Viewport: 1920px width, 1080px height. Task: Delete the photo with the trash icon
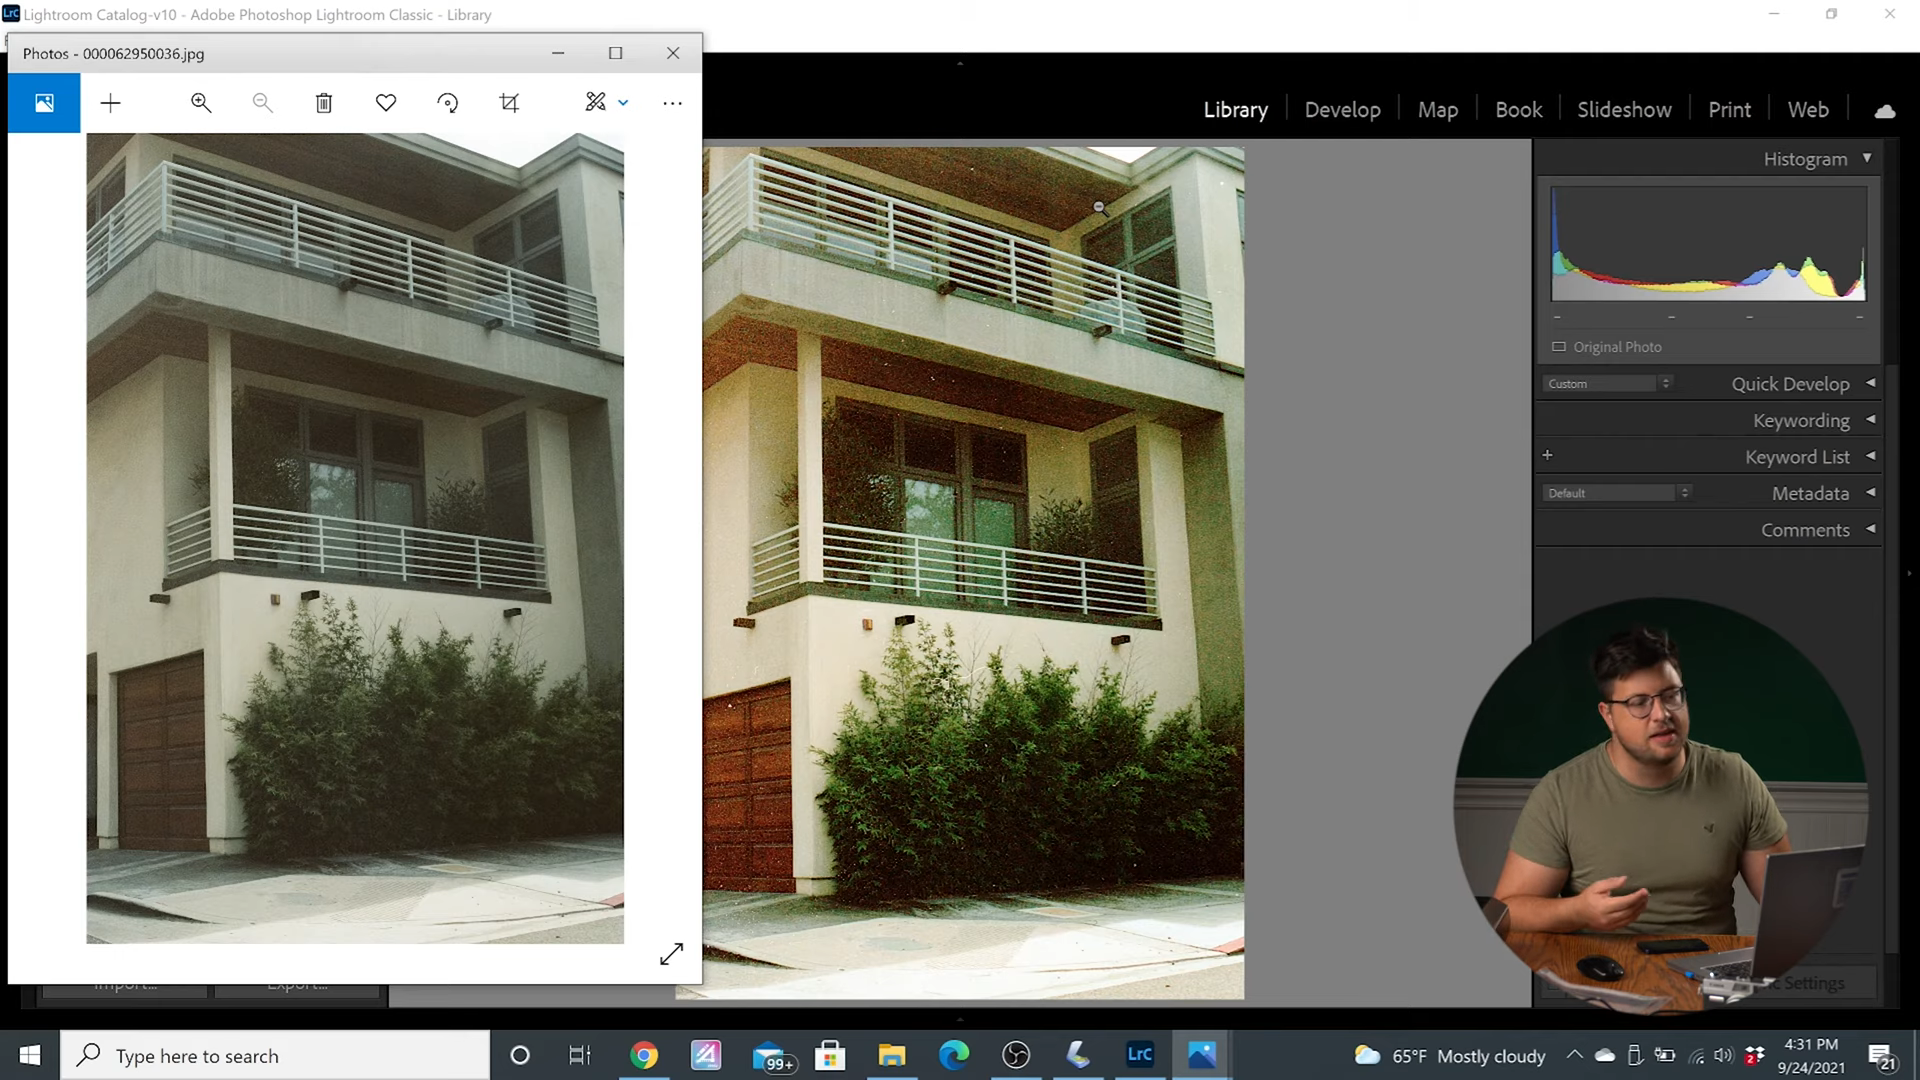point(324,103)
